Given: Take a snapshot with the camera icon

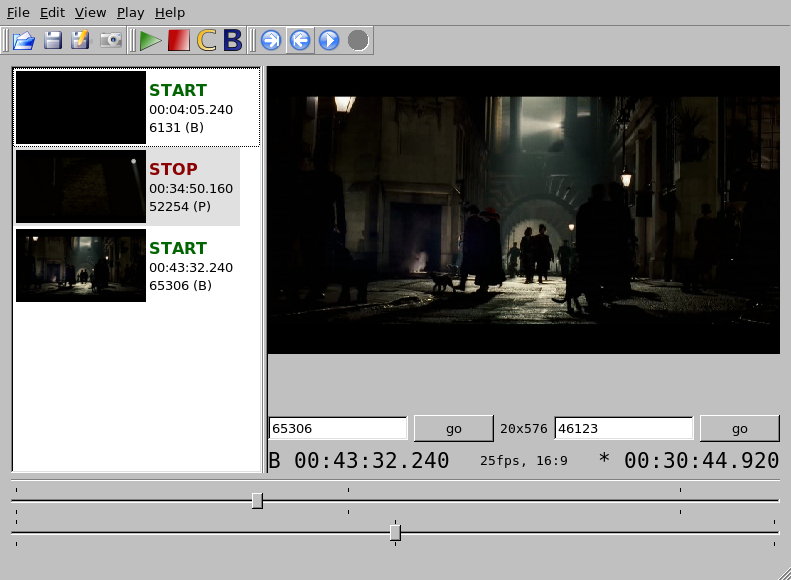Looking at the screenshot, I should [x=110, y=40].
